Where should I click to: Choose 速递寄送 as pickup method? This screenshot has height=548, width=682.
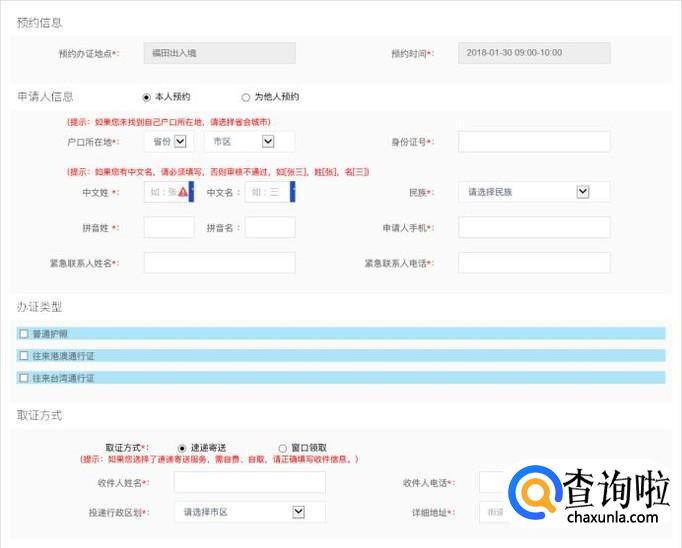[182, 448]
